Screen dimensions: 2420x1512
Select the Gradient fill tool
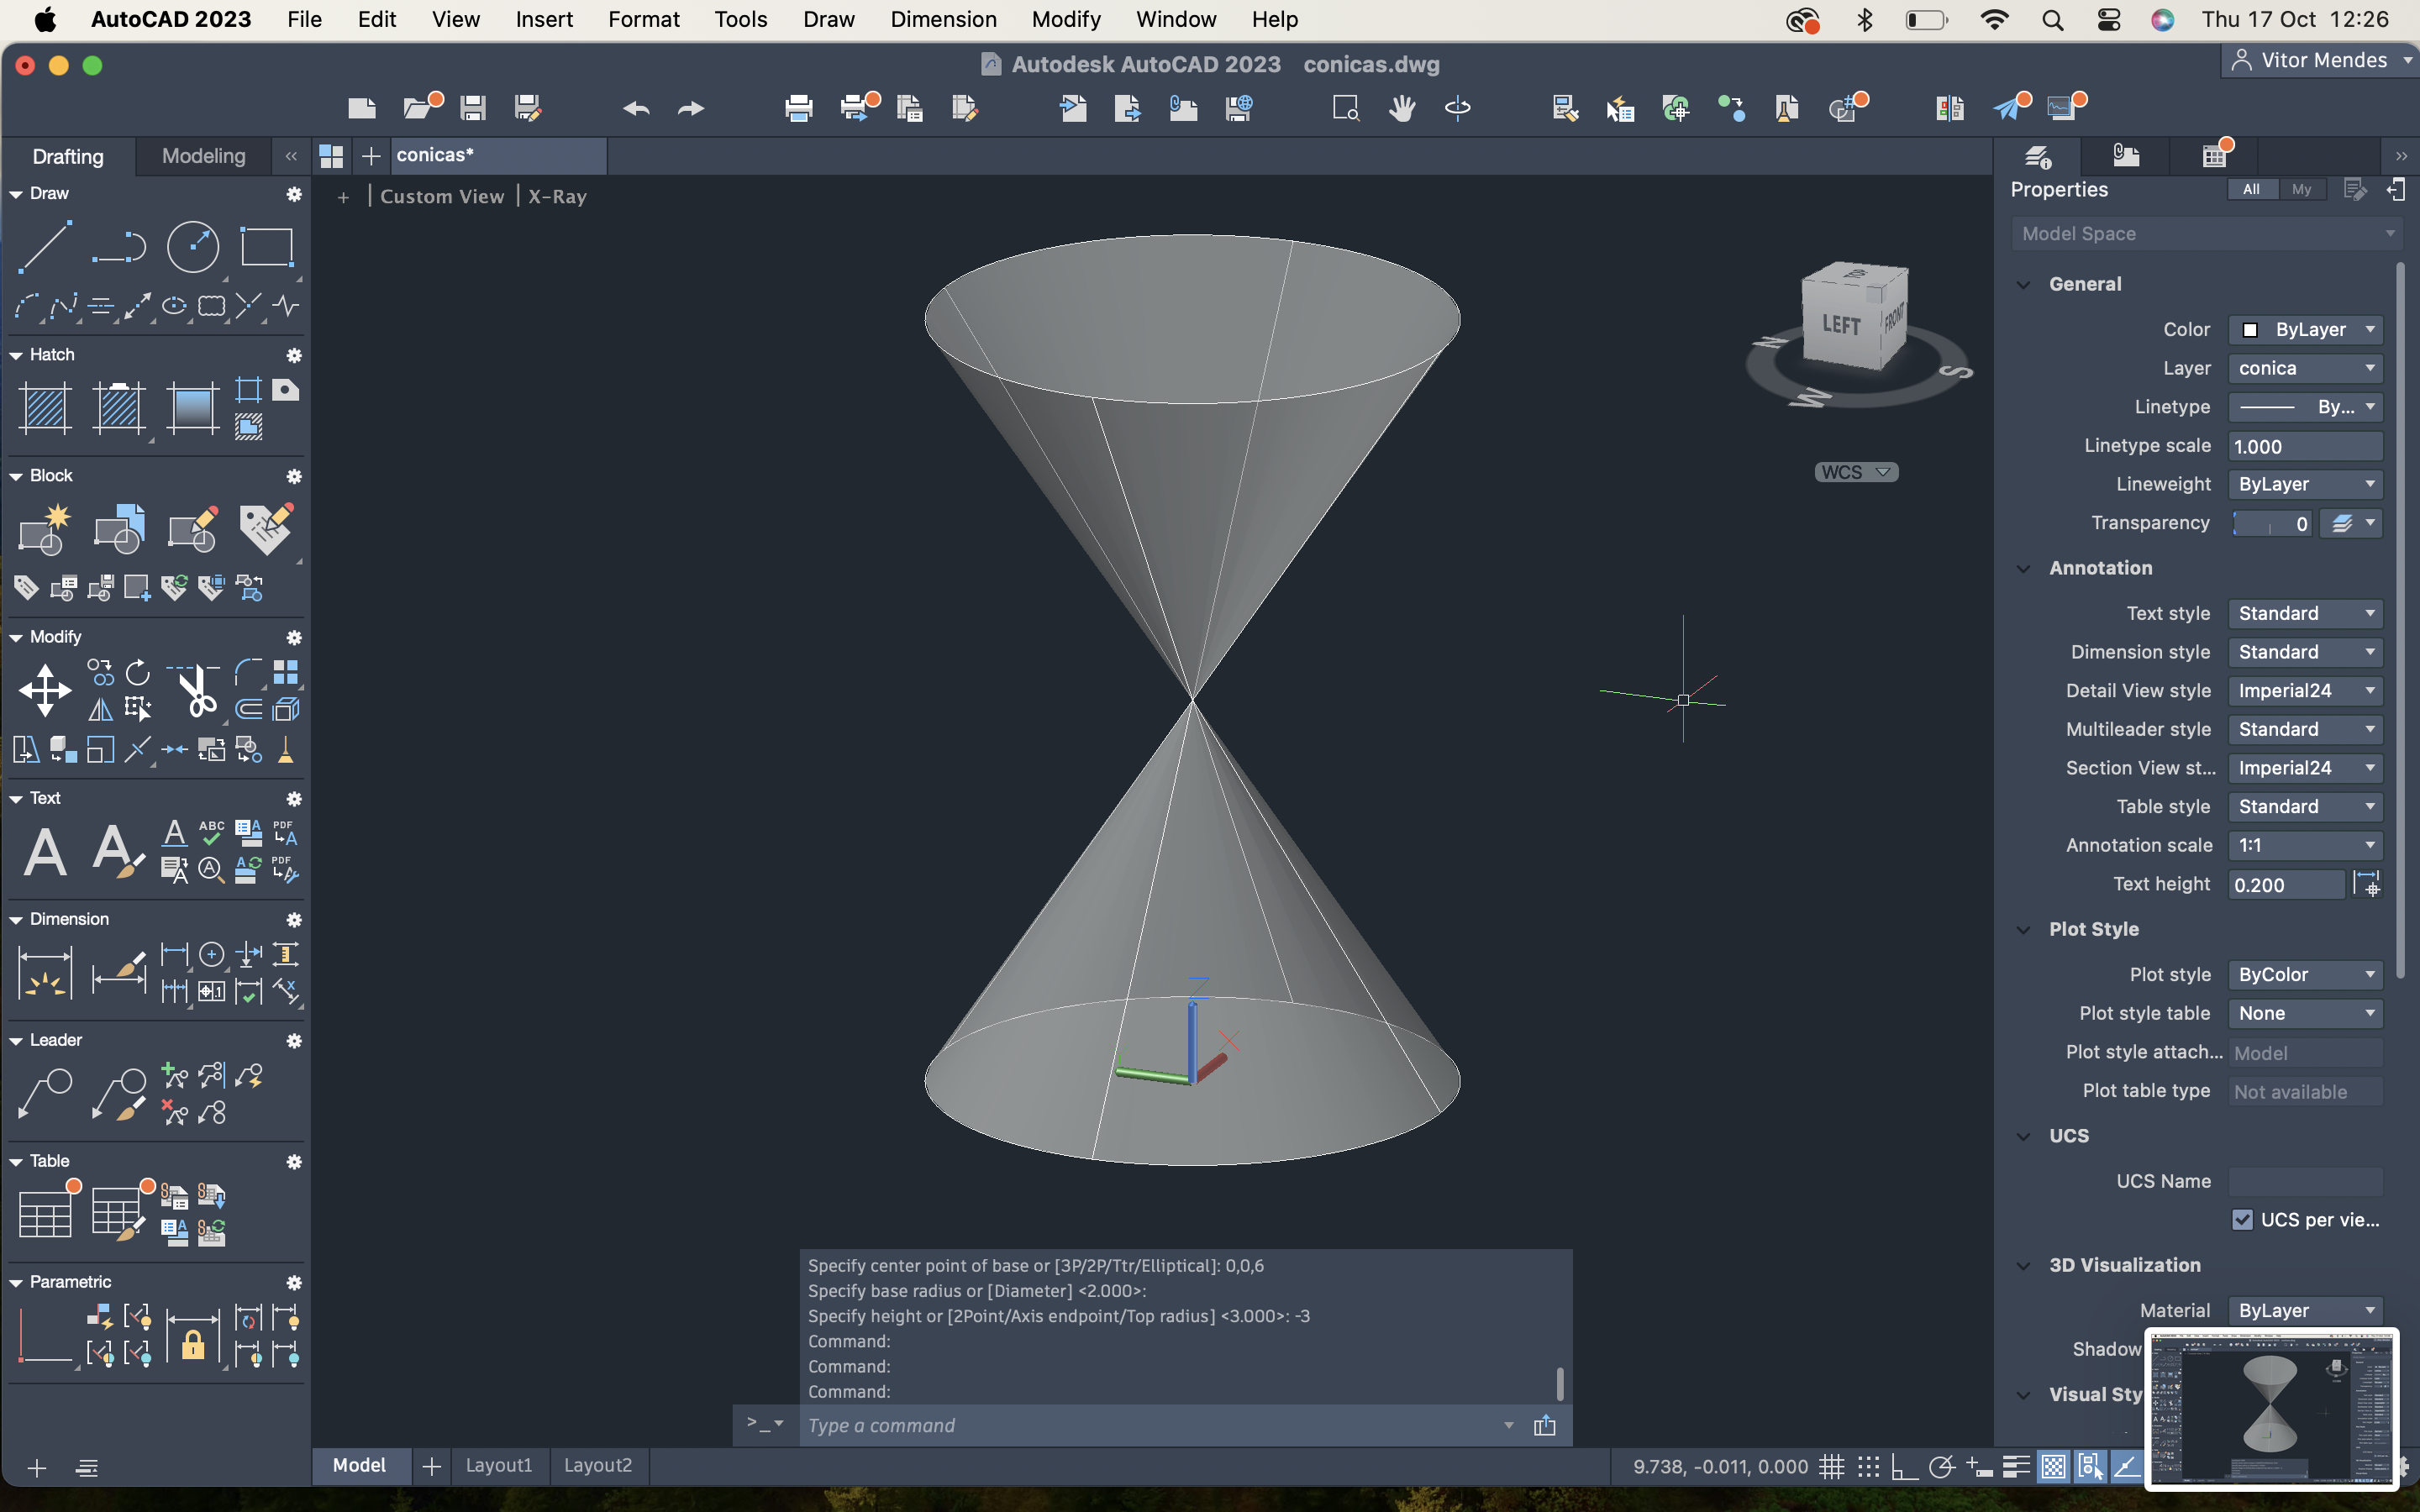(193, 408)
